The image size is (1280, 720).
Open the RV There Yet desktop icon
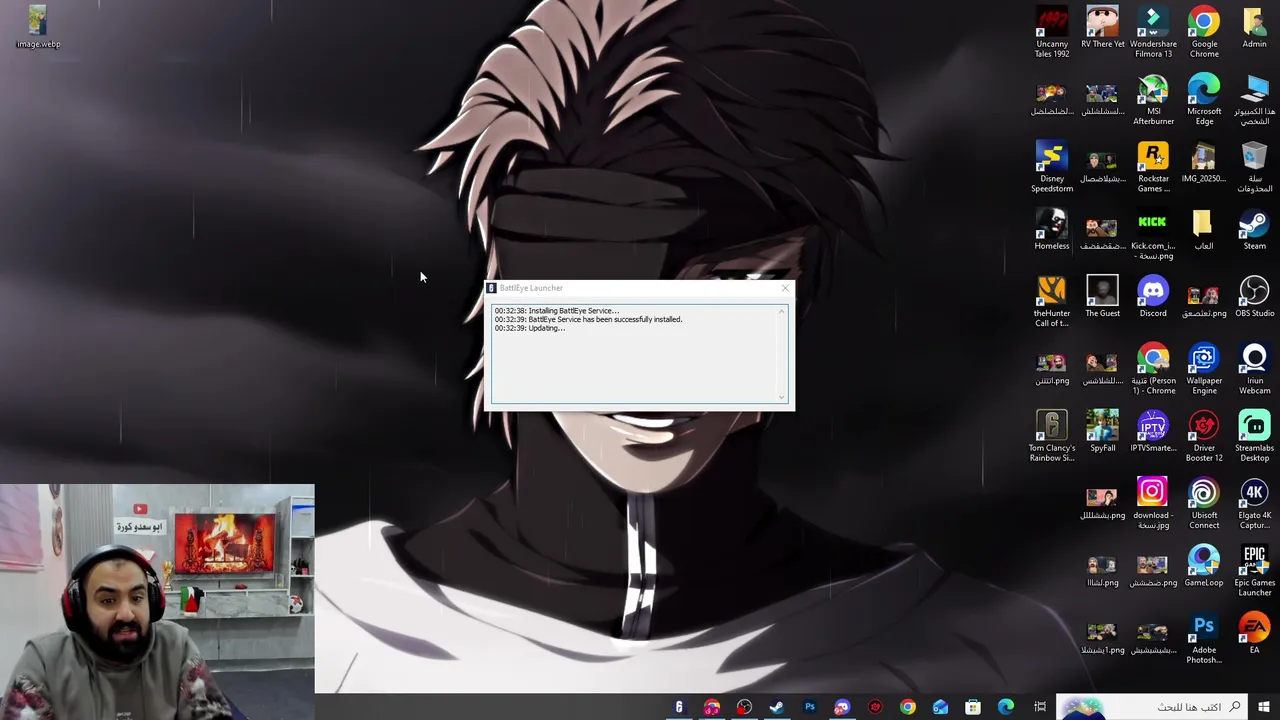click(1102, 27)
